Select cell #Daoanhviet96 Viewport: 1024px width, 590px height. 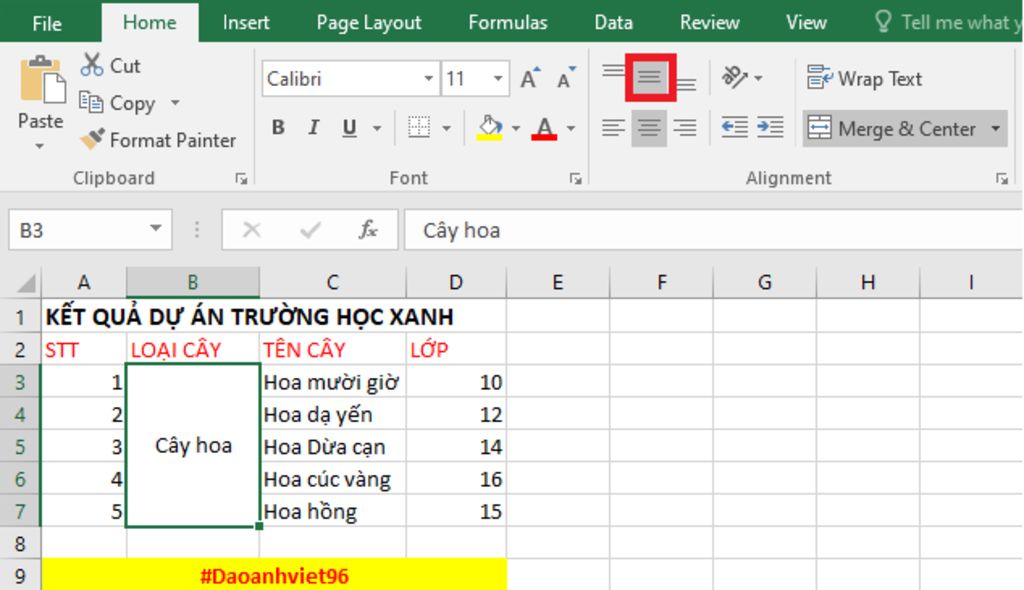pos(274,576)
